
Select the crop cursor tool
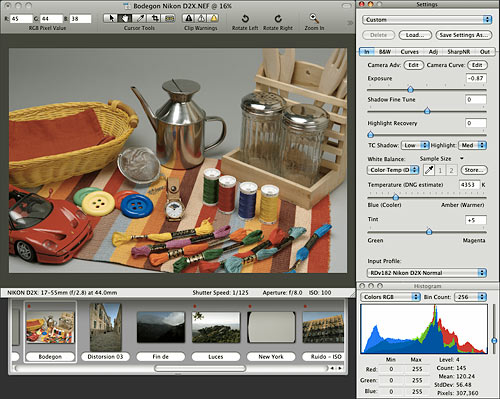point(155,18)
